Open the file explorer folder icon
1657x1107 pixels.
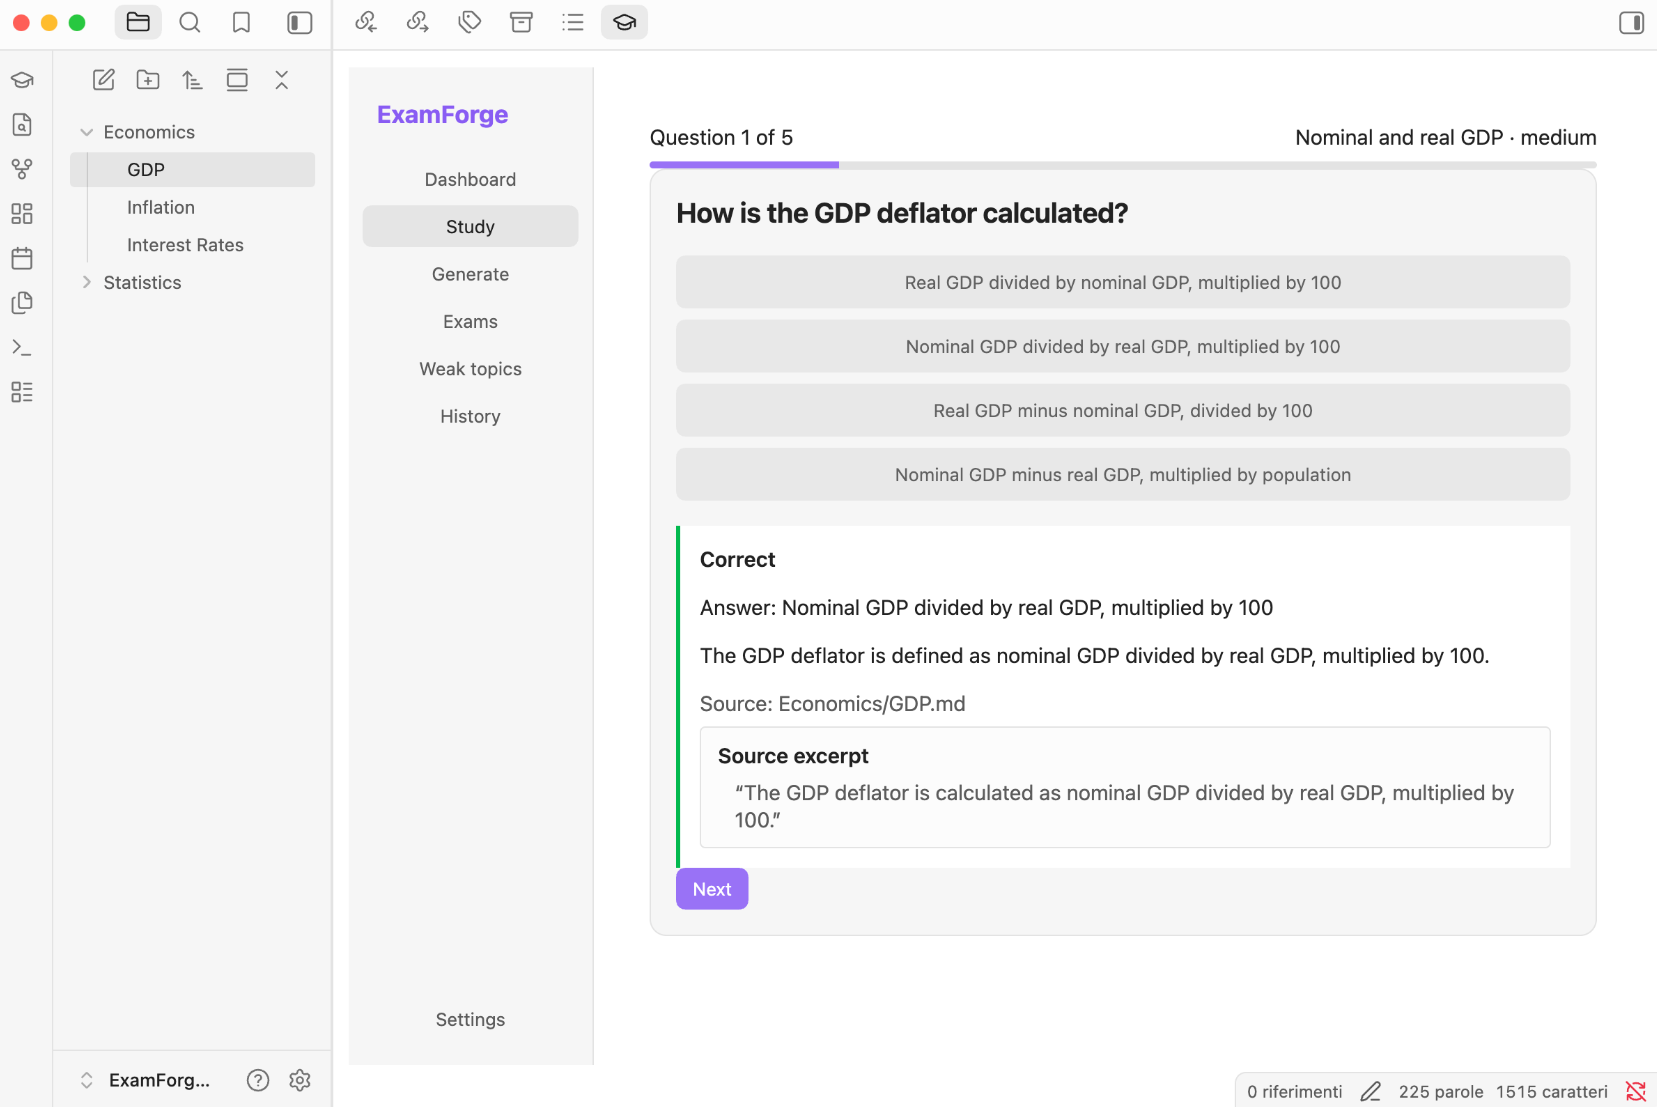tap(138, 22)
